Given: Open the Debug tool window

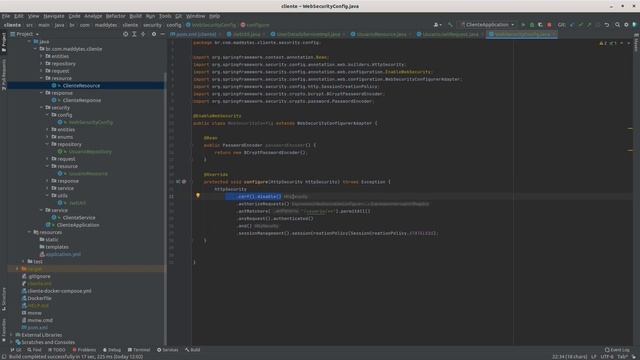Looking at the screenshot, I should 112,350.
